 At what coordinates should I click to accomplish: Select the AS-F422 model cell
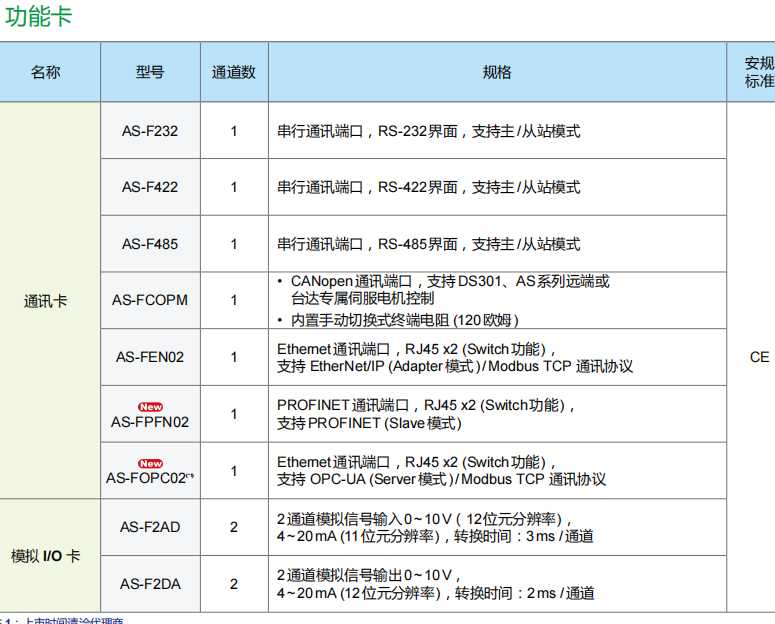coord(150,187)
